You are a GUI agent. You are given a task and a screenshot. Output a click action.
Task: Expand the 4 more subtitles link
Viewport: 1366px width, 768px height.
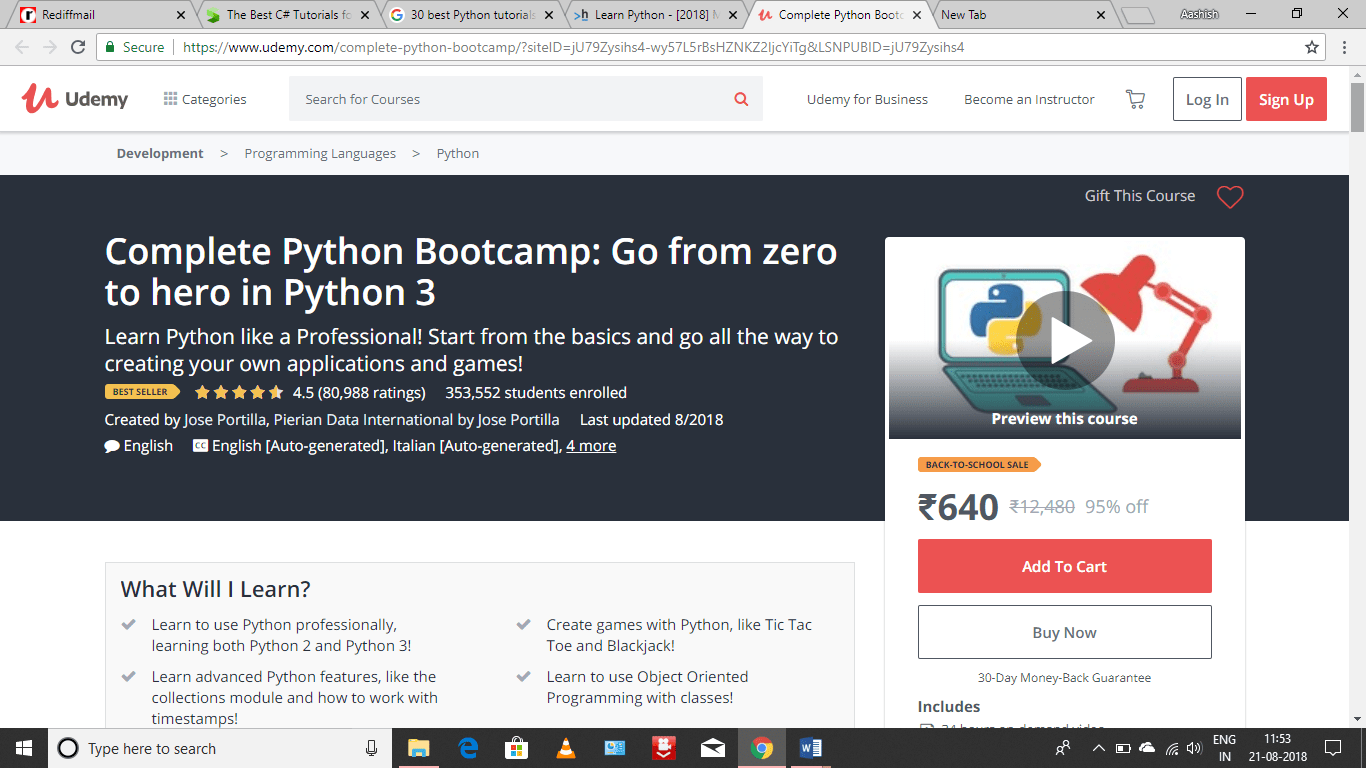click(x=591, y=446)
